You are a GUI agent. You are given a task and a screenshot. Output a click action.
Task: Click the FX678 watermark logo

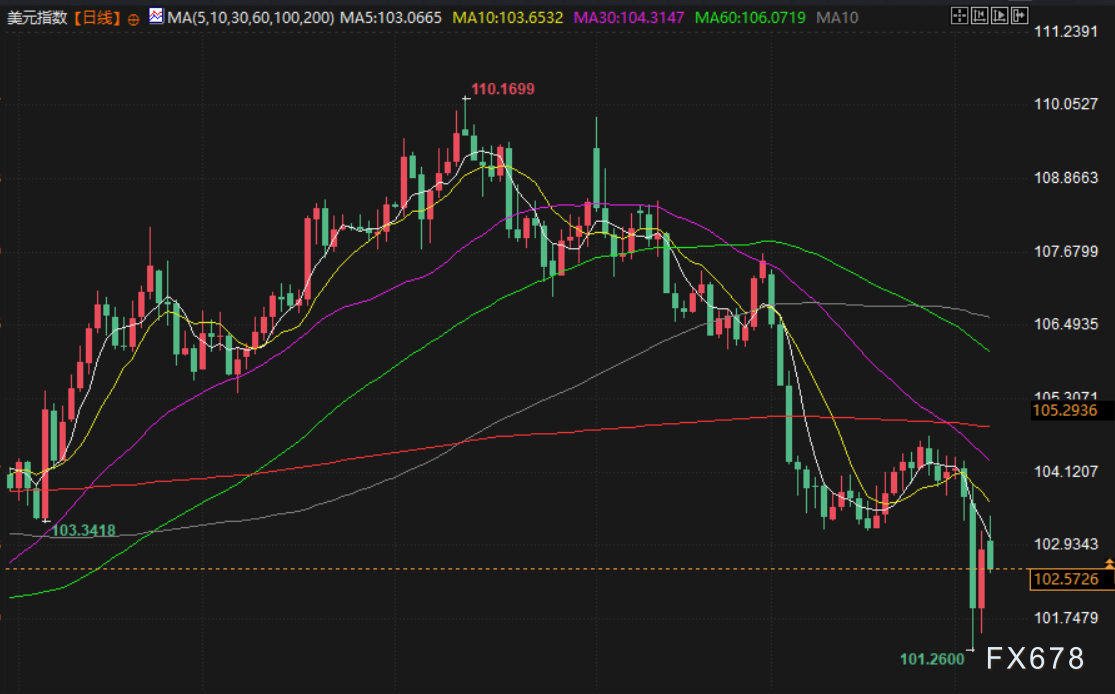coord(1035,658)
